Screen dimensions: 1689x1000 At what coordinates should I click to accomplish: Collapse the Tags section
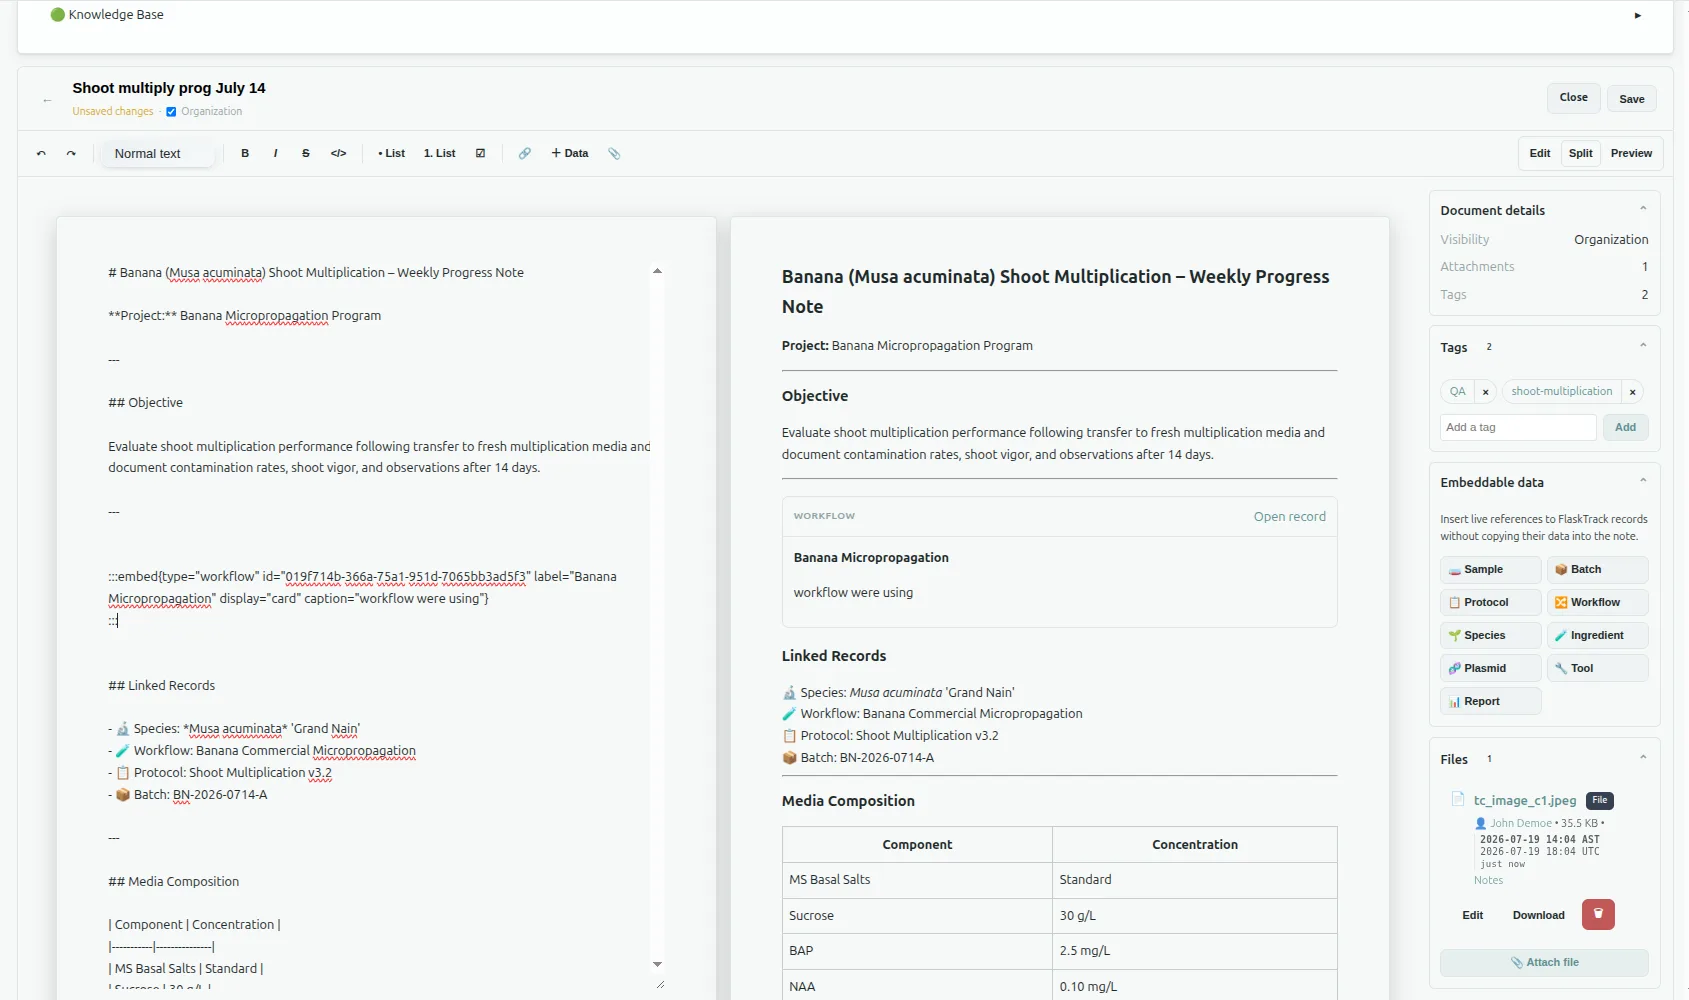(1643, 346)
